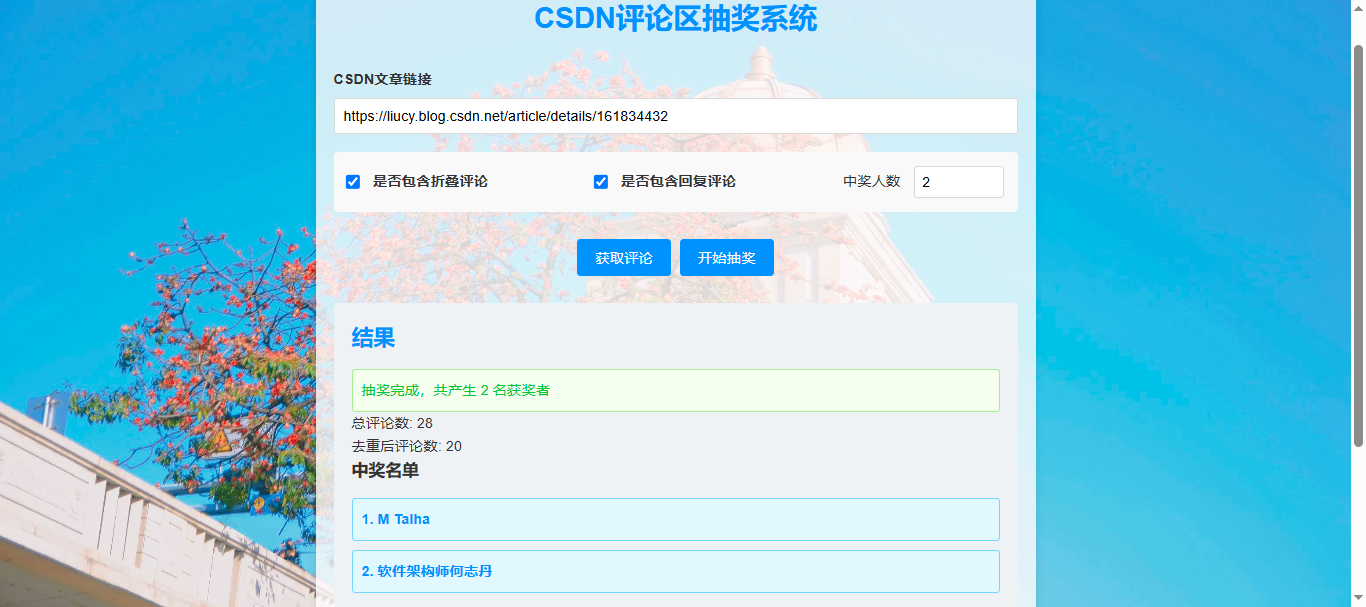Image resolution: width=1366 pixels, height=607 pixels.
Task: Click the 开始抽奖 button
Action: (x=727, y=258)
